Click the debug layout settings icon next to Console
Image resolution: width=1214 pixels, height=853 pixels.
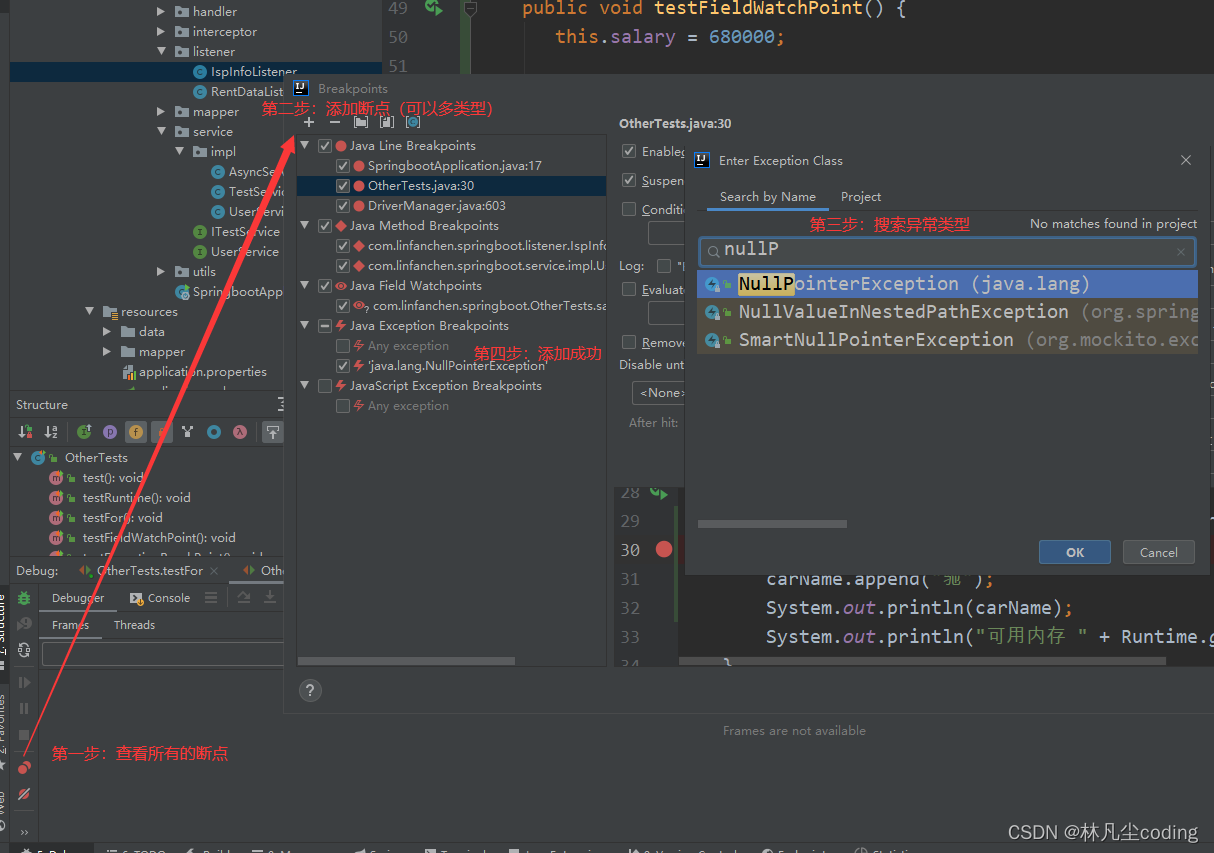[211, 597]
